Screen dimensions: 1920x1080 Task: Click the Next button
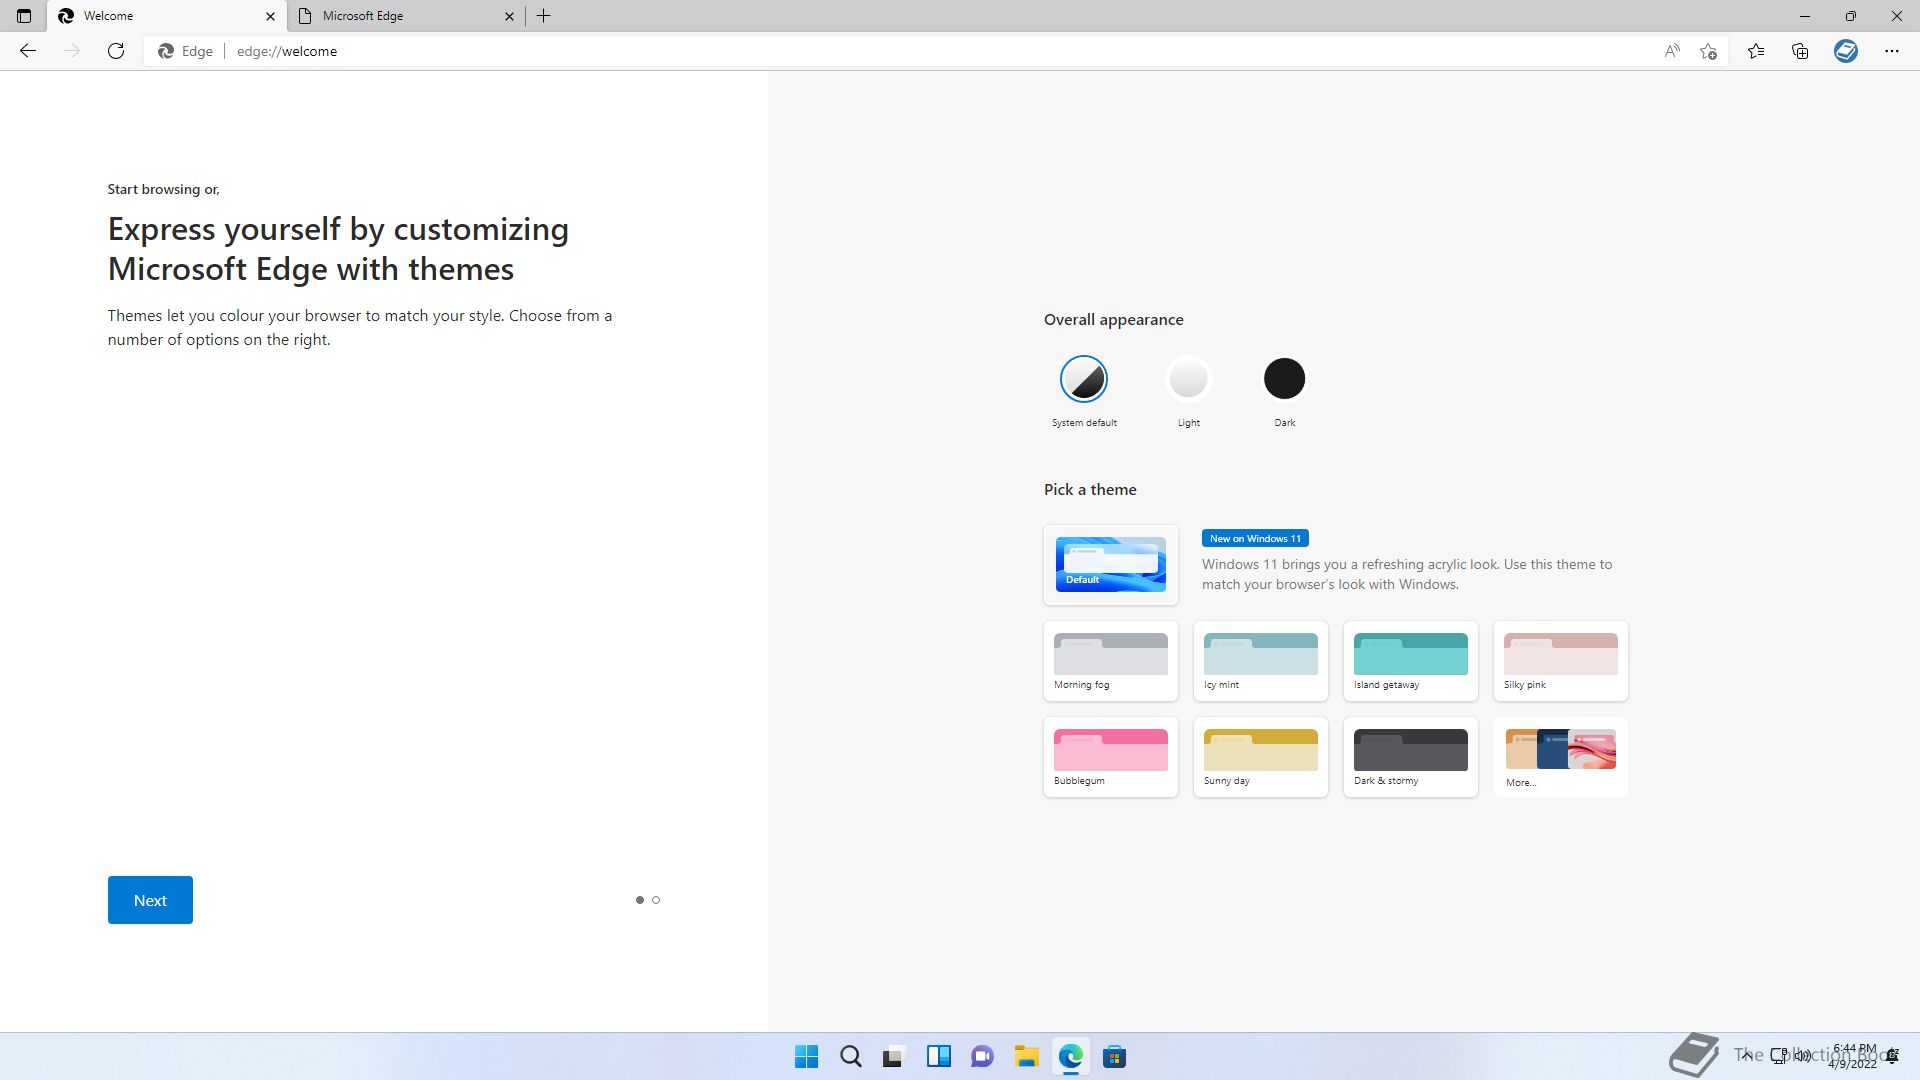pyautogui.click(x=150, y=900)
